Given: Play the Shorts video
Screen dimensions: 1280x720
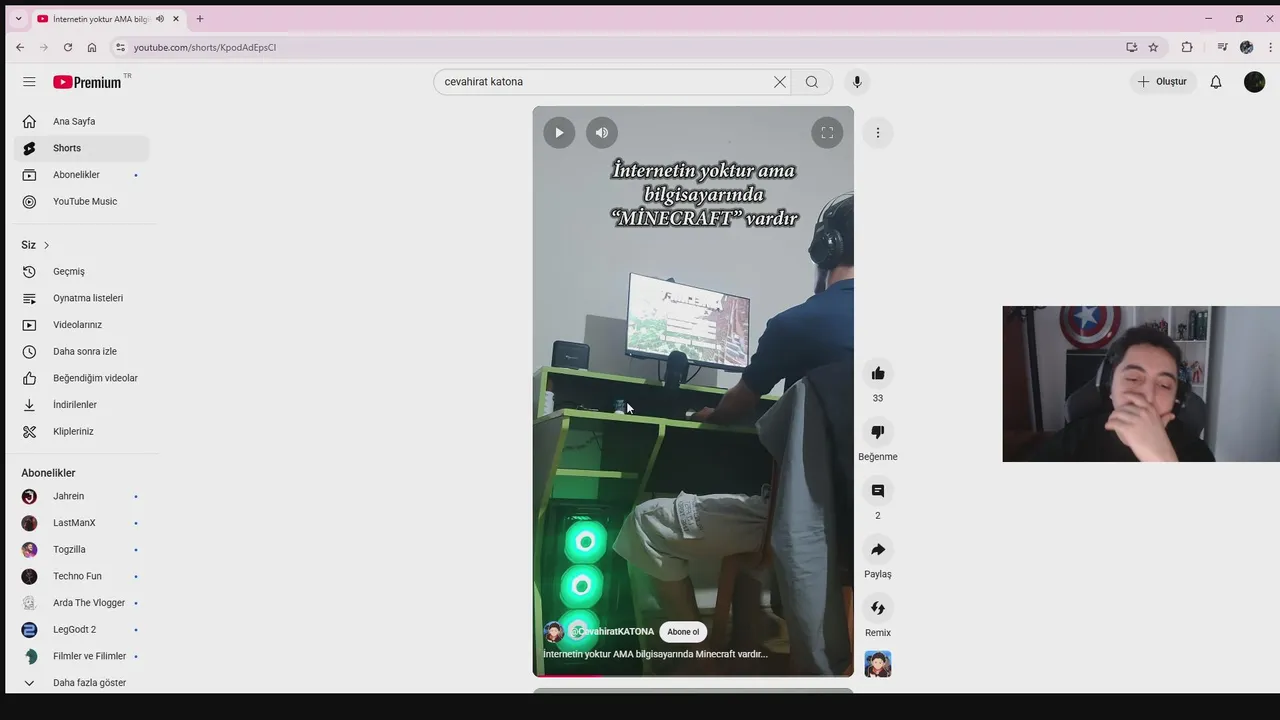Looking at the screenshot, I should point(559,132).
